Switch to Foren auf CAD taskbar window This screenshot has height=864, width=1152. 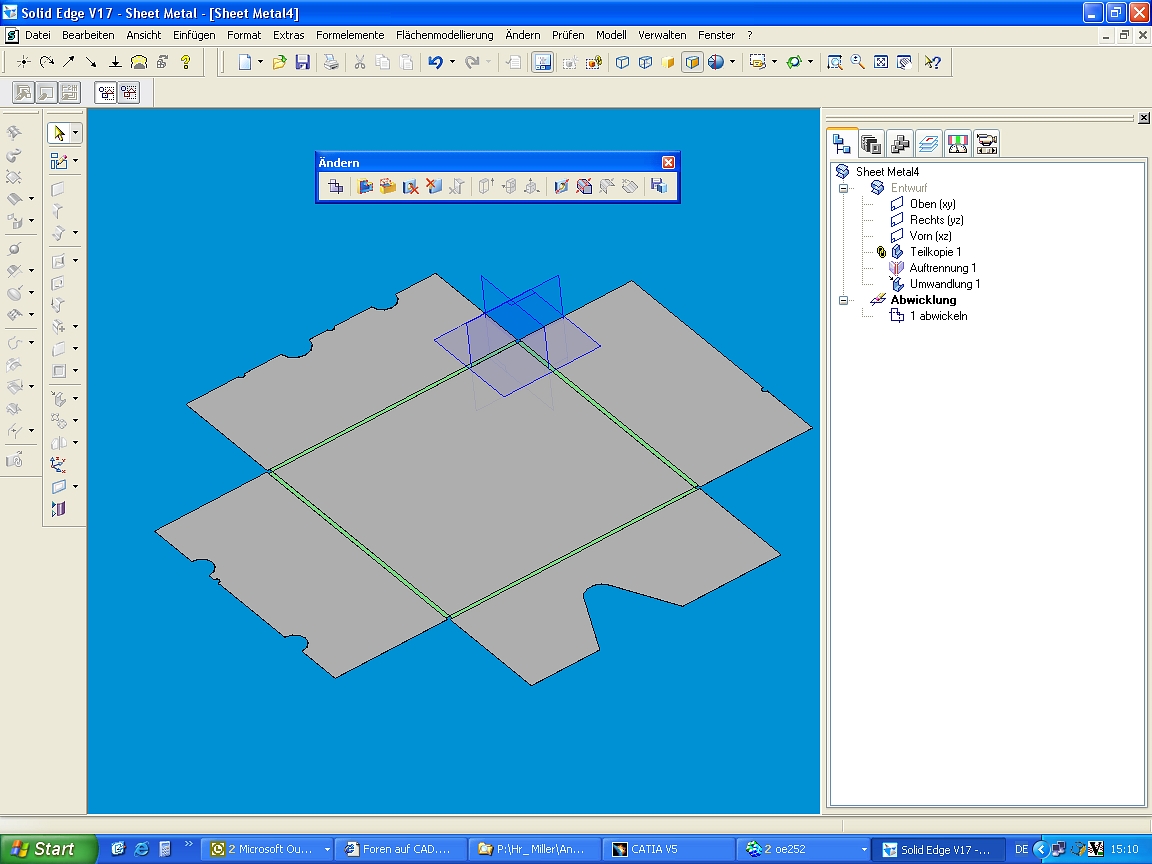coord(401,849)
